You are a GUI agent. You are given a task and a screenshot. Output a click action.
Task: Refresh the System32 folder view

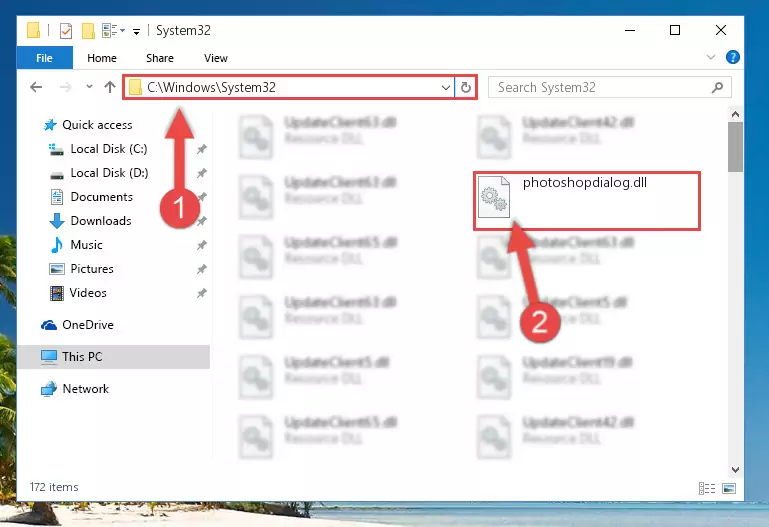(x=465, y=88)
